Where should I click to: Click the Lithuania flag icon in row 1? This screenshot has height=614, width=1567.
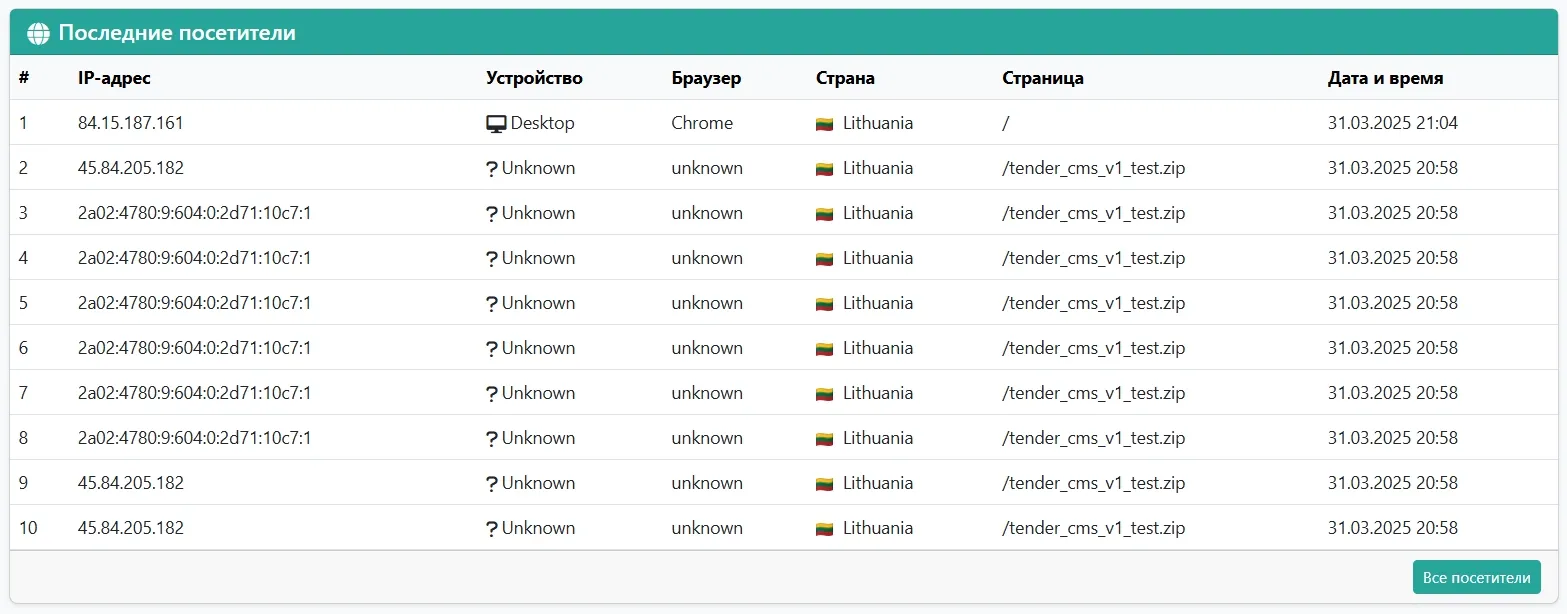[x=825, y=122]
